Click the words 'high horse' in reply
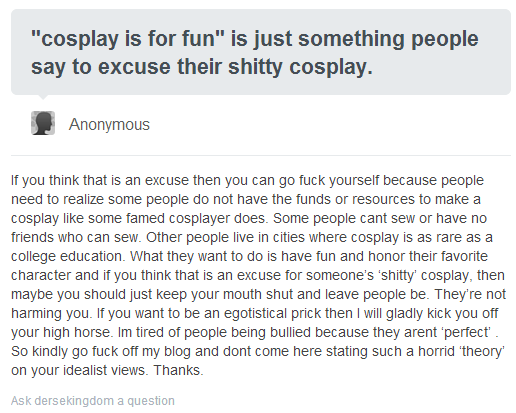The height and width of the screenshot is (413, 516). 76,332
